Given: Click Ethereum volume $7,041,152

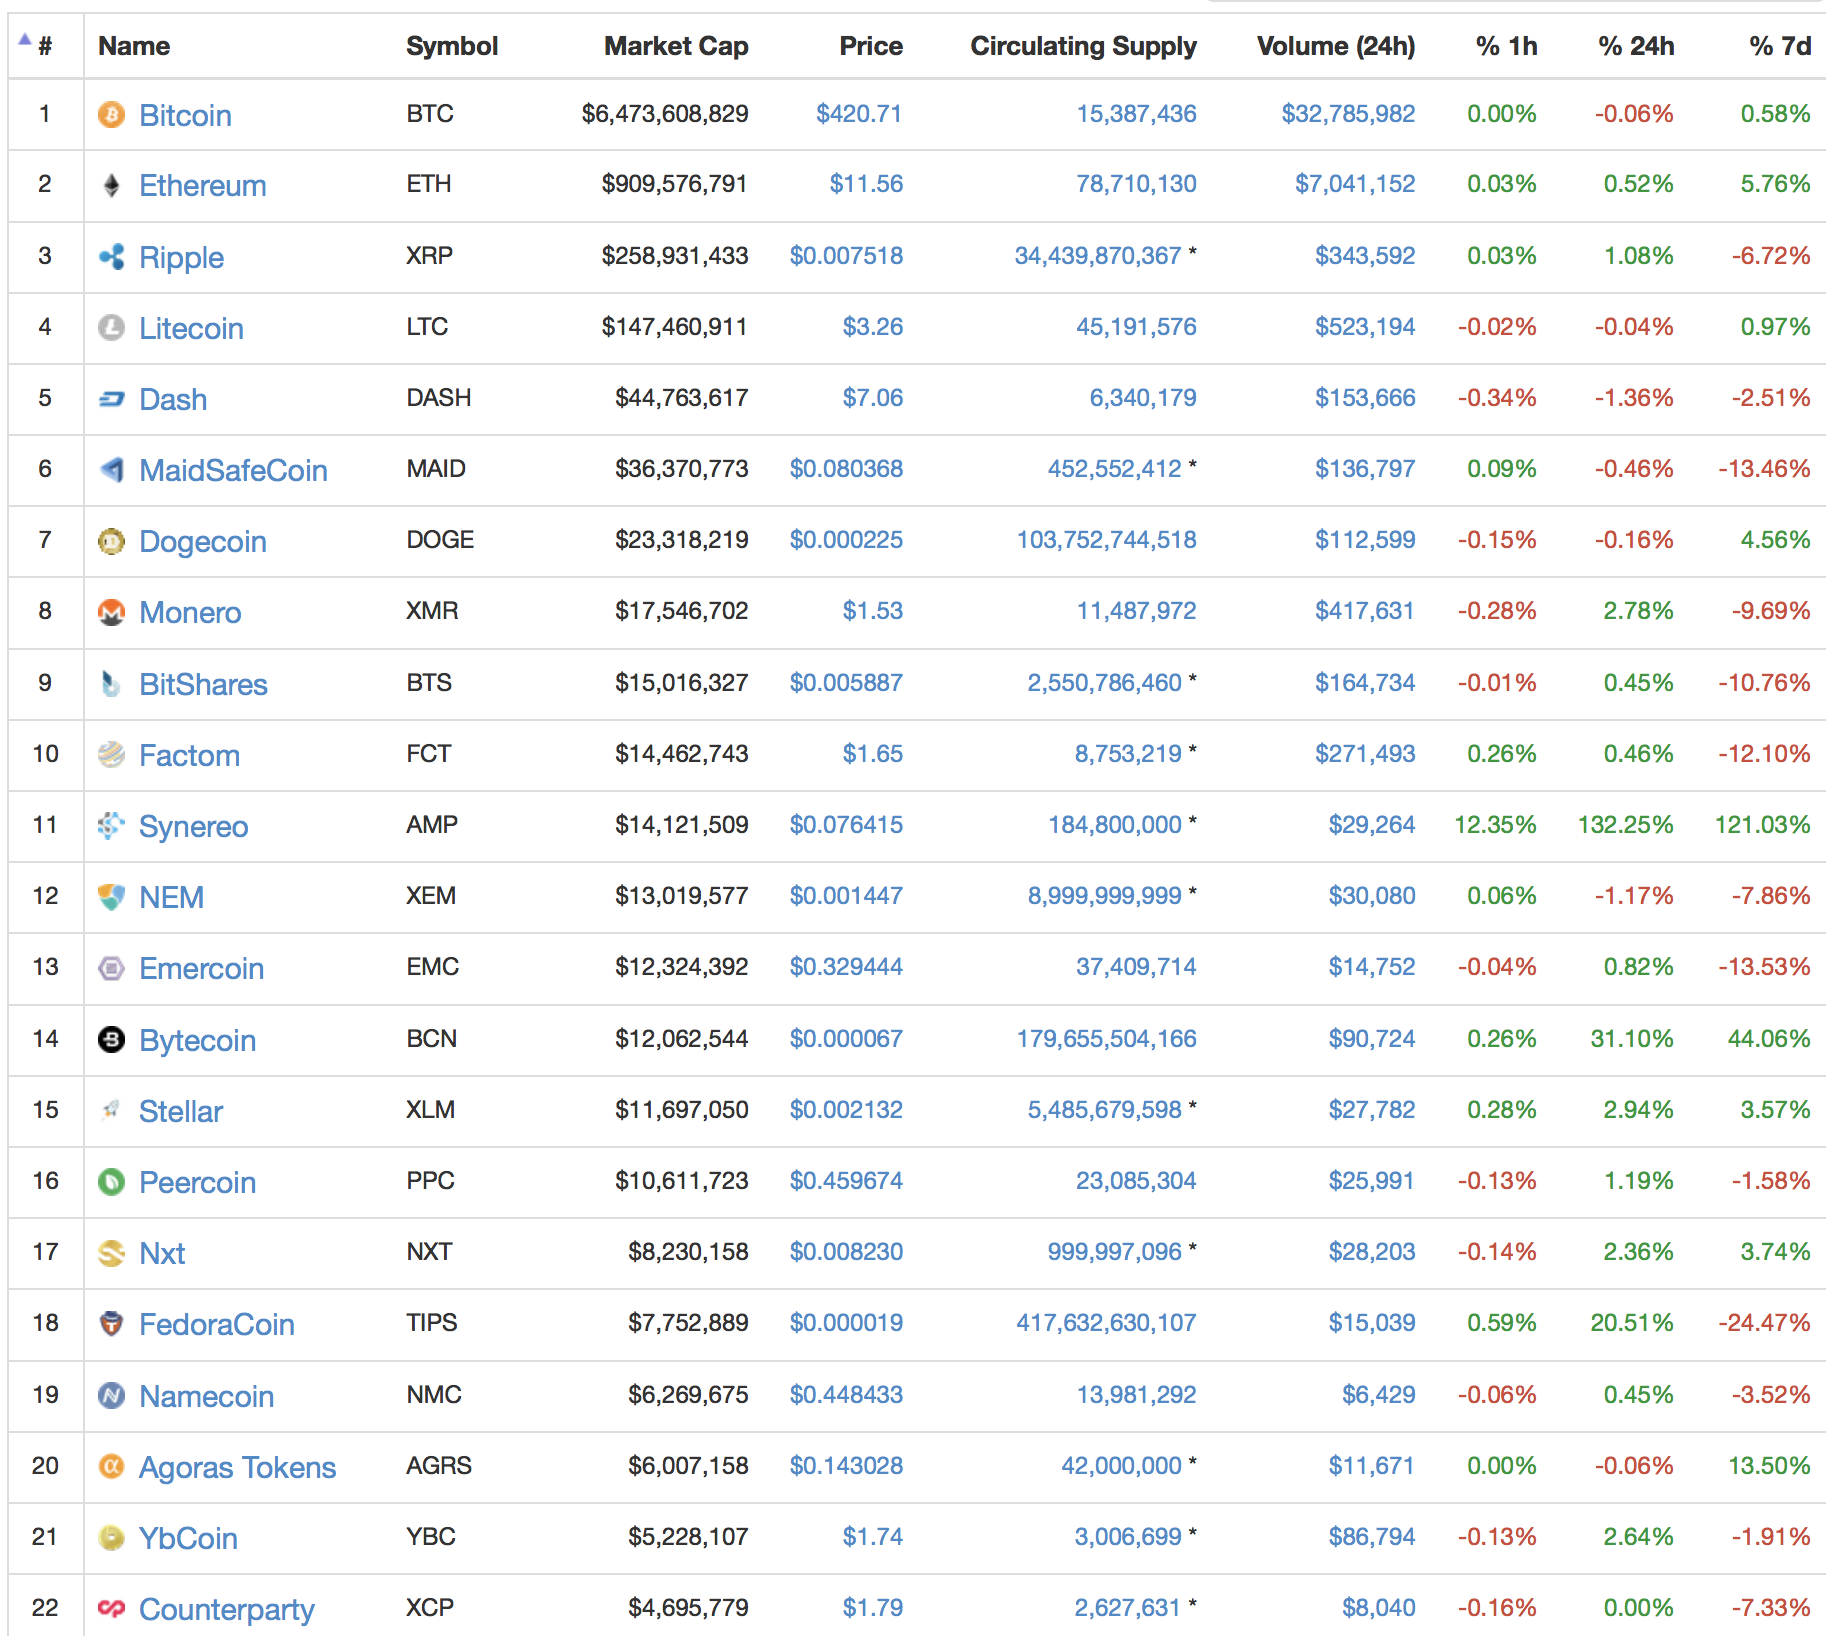Looking at the screenshot, I should 1355,183.
